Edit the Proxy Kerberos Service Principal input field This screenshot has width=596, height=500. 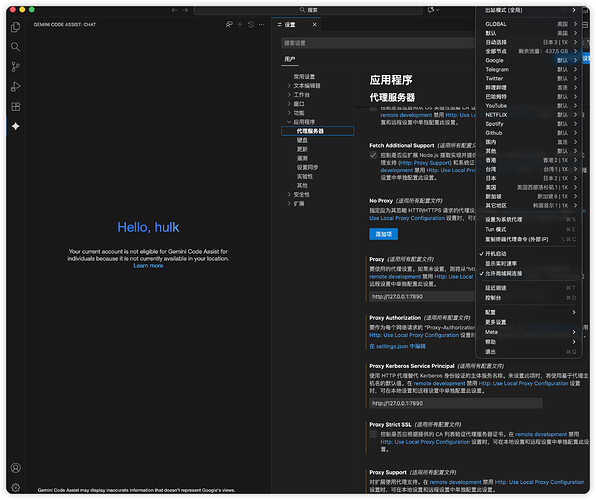click(x=456, y=403)
